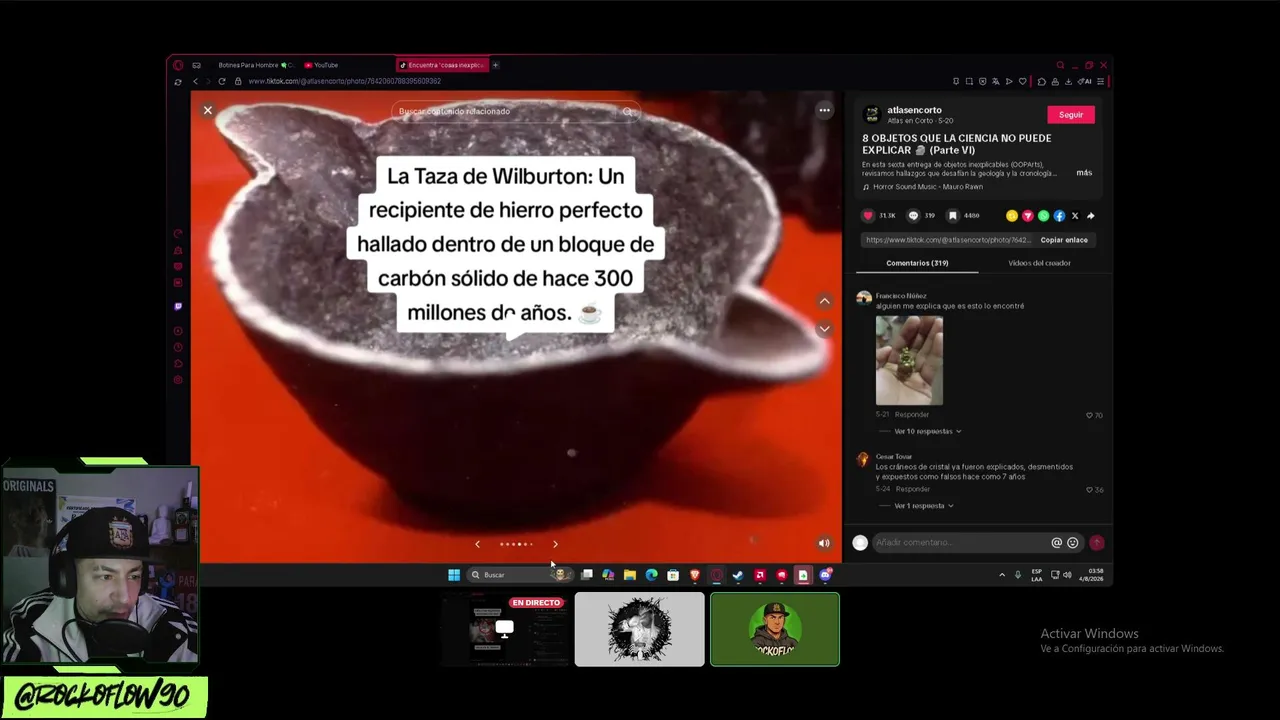Screen dimensions: 1280x720
Task: Open more share options arrow
Action: tap(1090, 216)
